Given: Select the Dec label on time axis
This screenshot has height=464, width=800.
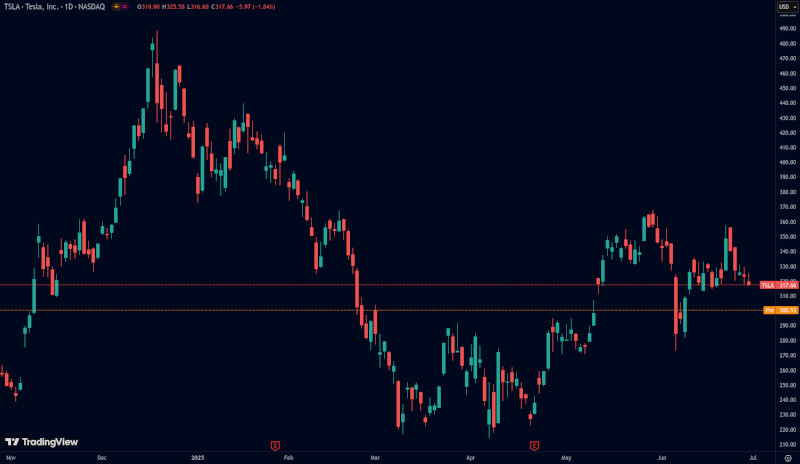Looking at the screenshot, I should coord(102,456).
